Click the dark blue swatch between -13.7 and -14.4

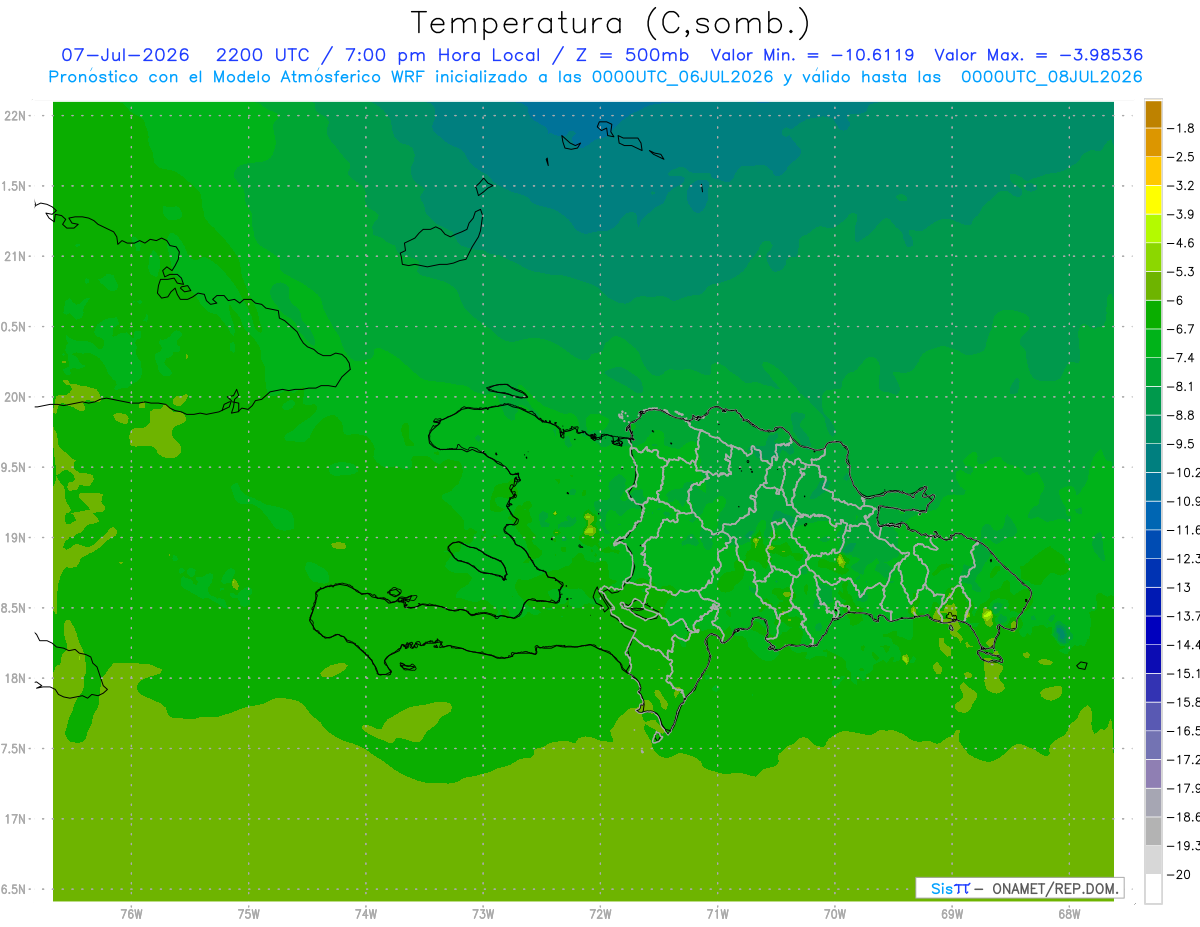[1153, 630]
